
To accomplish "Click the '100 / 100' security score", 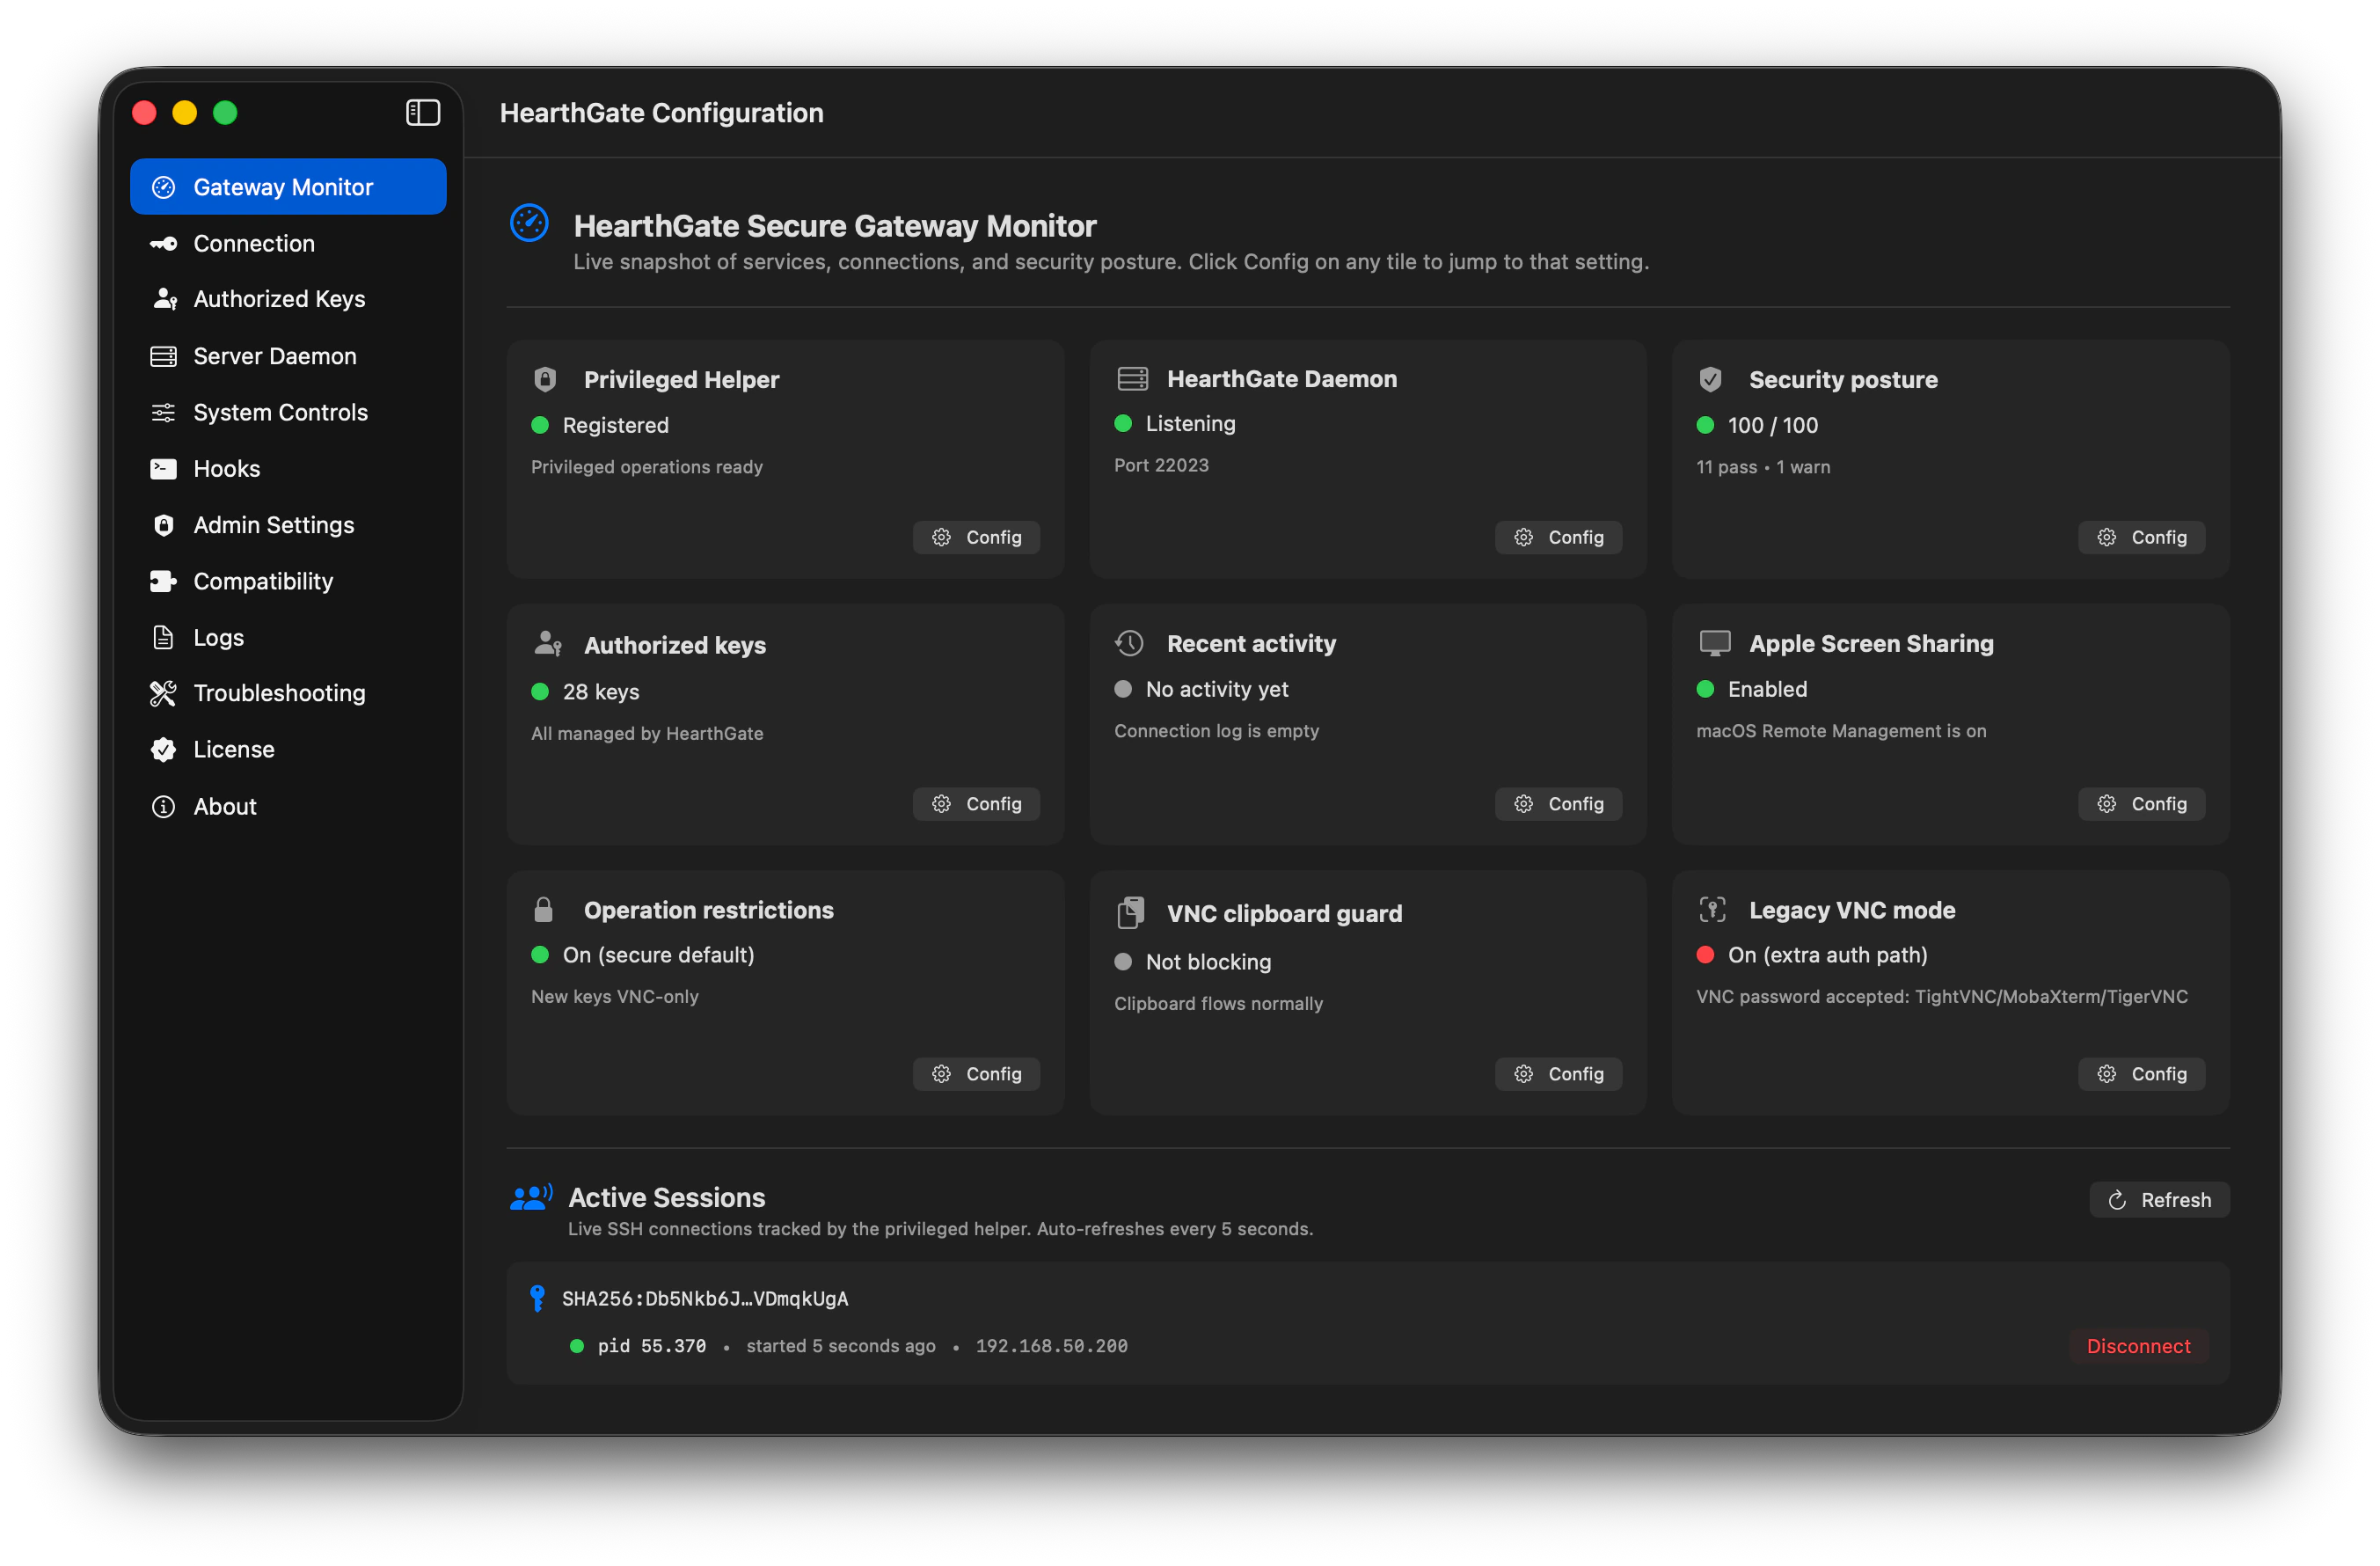I will point(1773,425).
